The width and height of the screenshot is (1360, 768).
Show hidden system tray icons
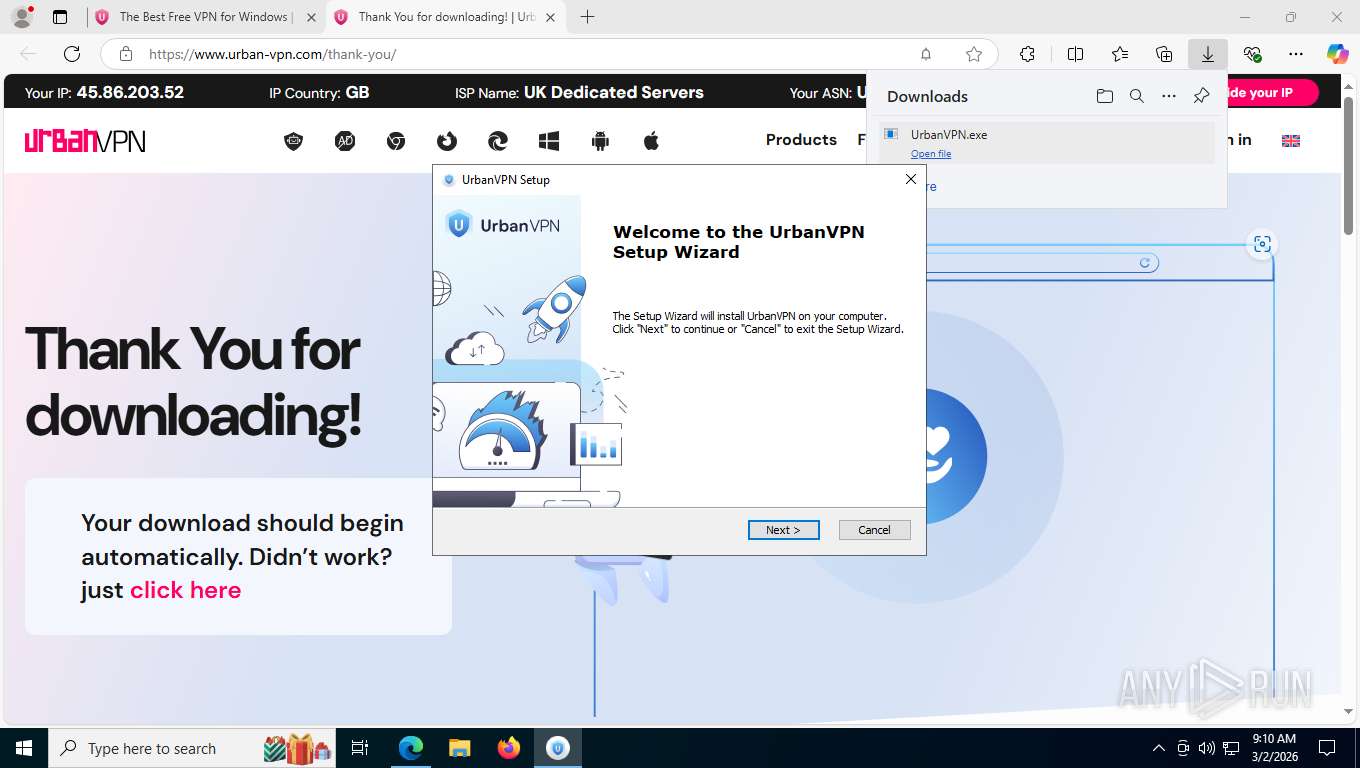point(1159,748)
